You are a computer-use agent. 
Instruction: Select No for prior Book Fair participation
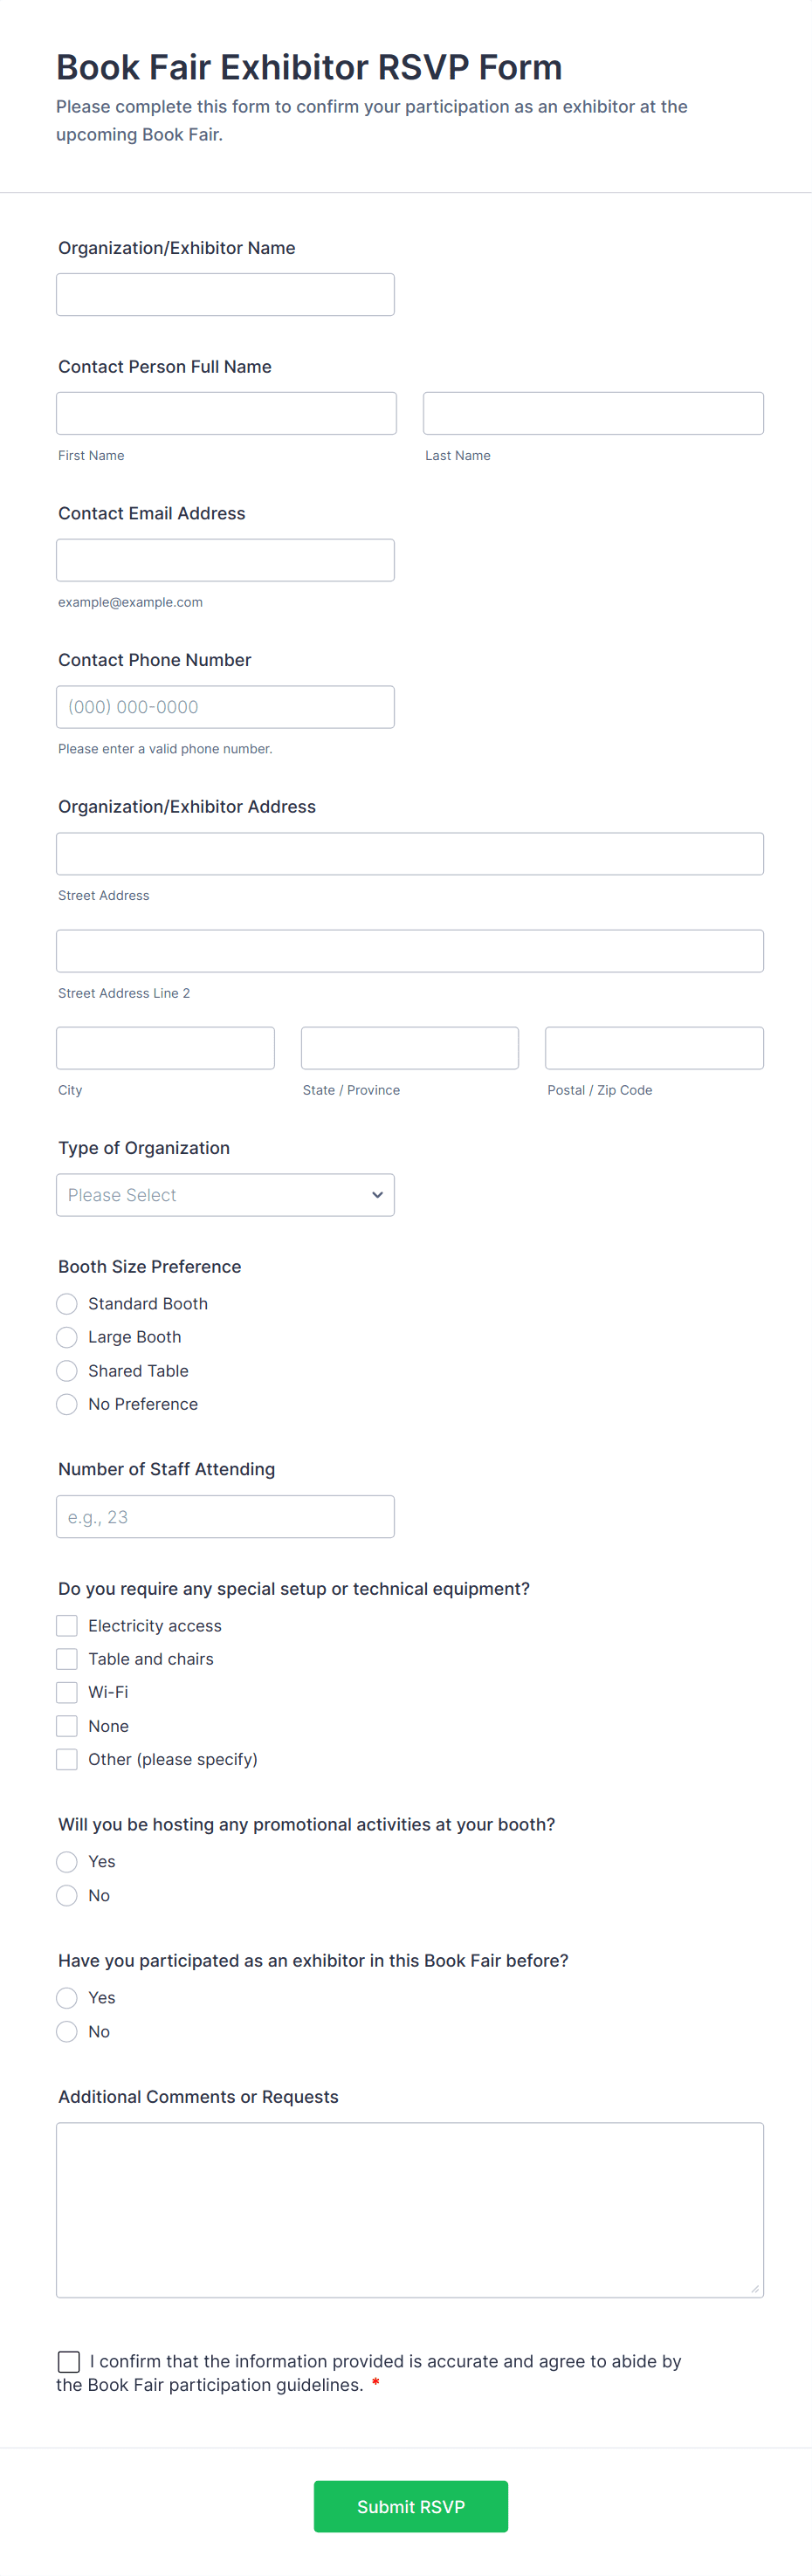pyautogui.click(x=67, y=2031)
